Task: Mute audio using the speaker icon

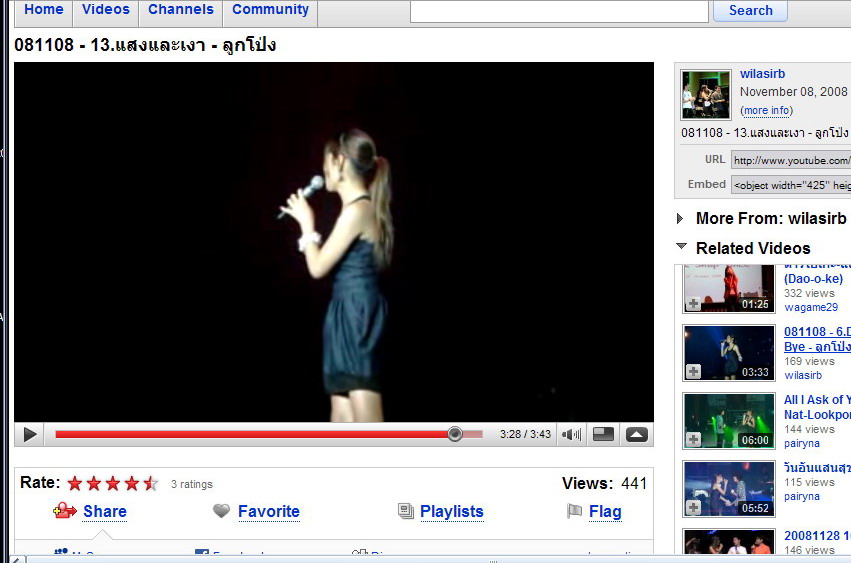Action: point(571,435)
